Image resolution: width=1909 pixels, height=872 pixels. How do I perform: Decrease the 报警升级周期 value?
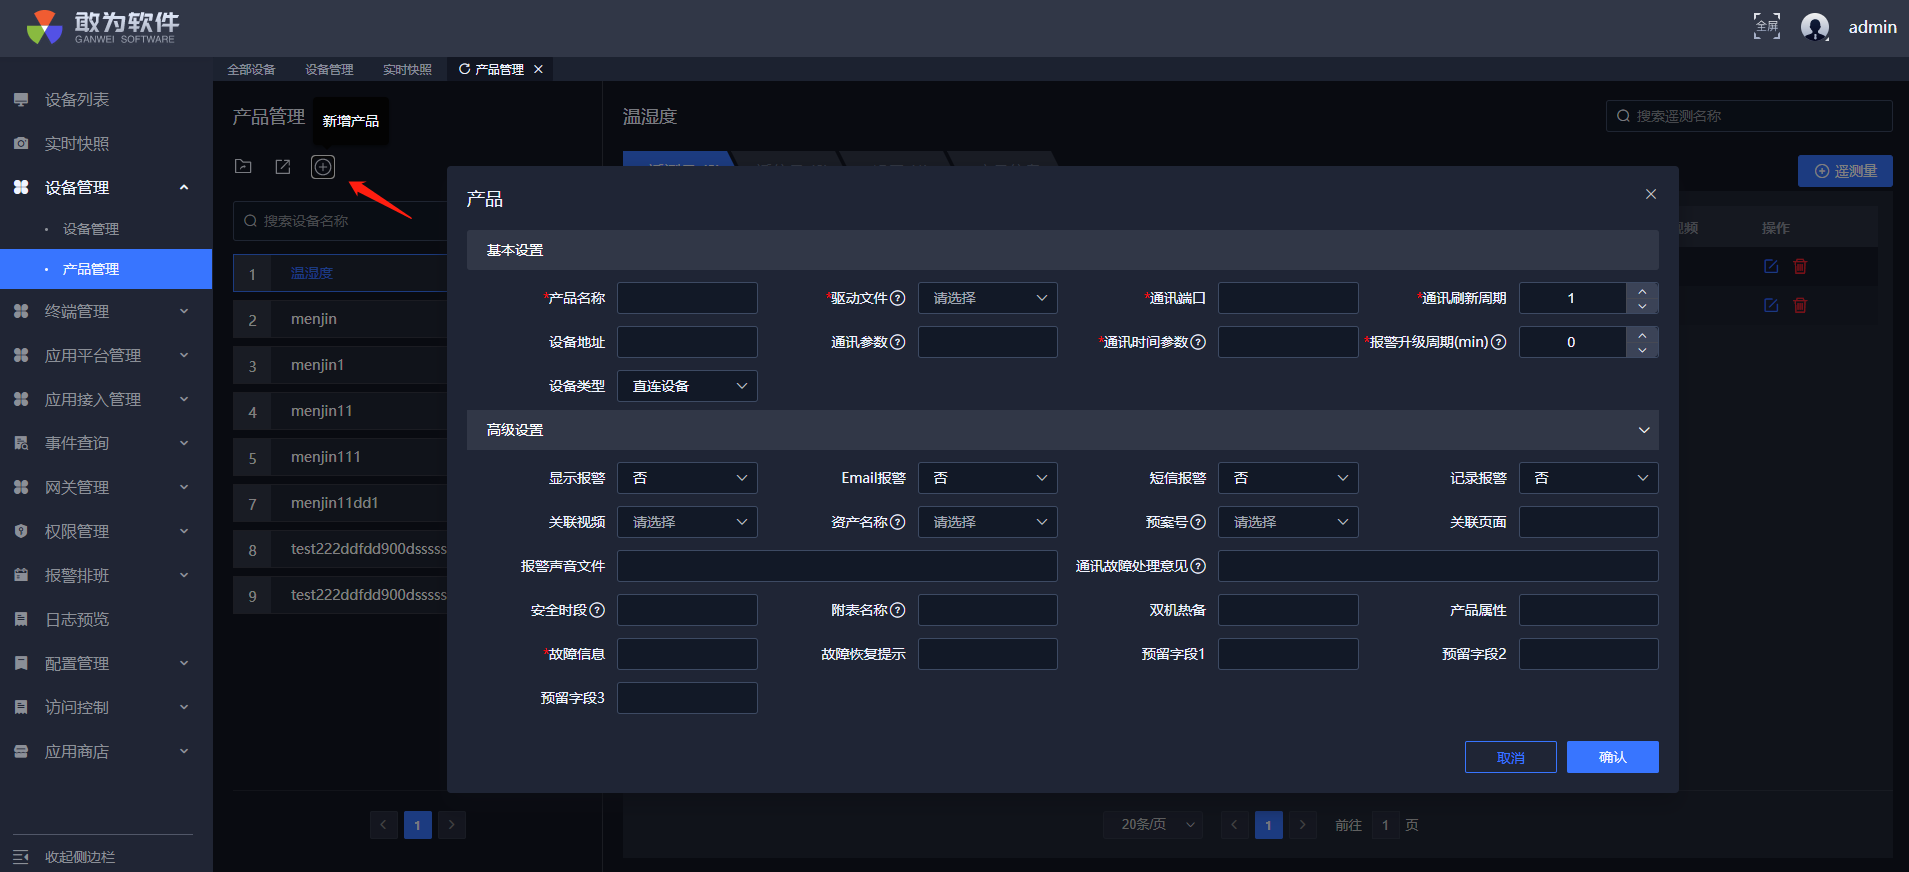click(x=1642, y=350)
